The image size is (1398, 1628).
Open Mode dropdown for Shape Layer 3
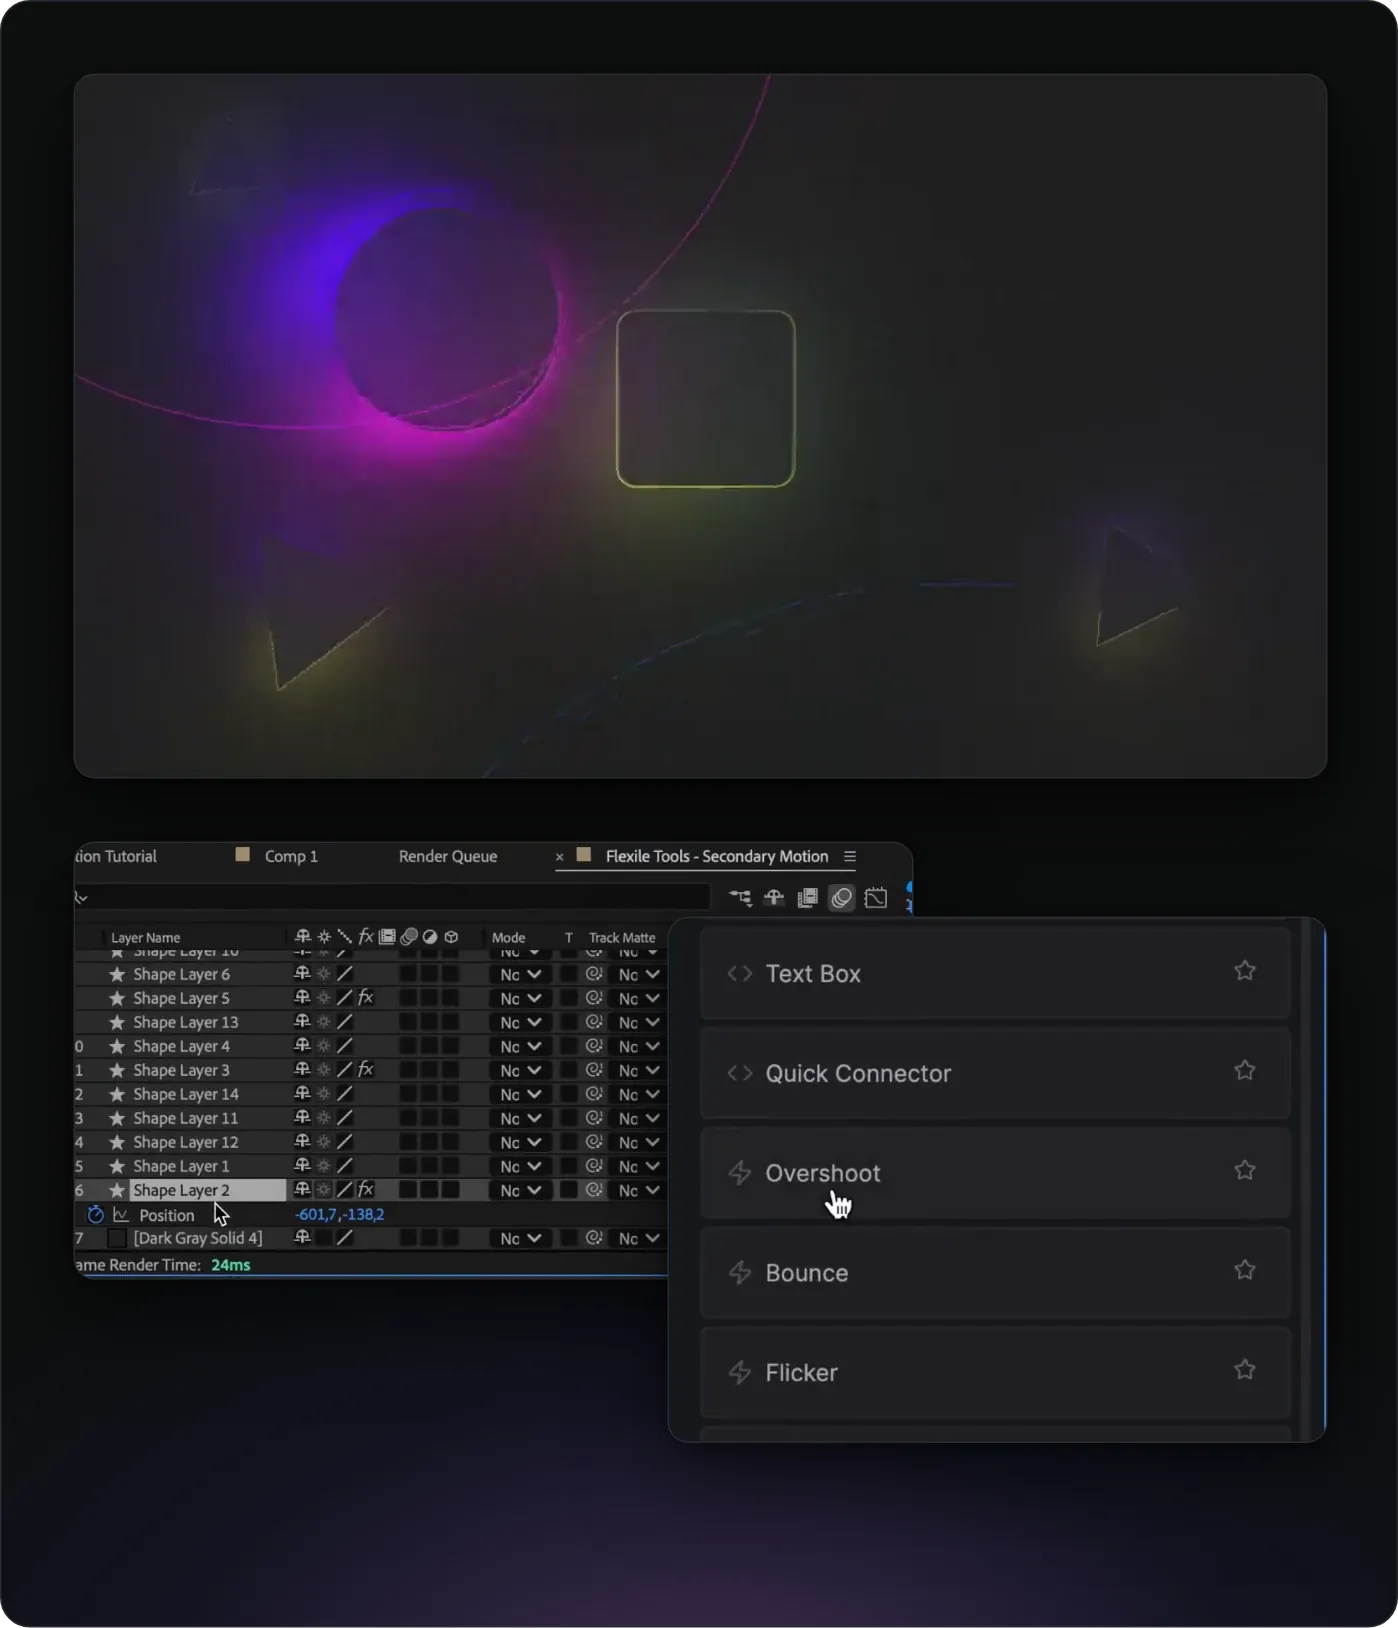pyautogui.click(x=520, y=1070)
